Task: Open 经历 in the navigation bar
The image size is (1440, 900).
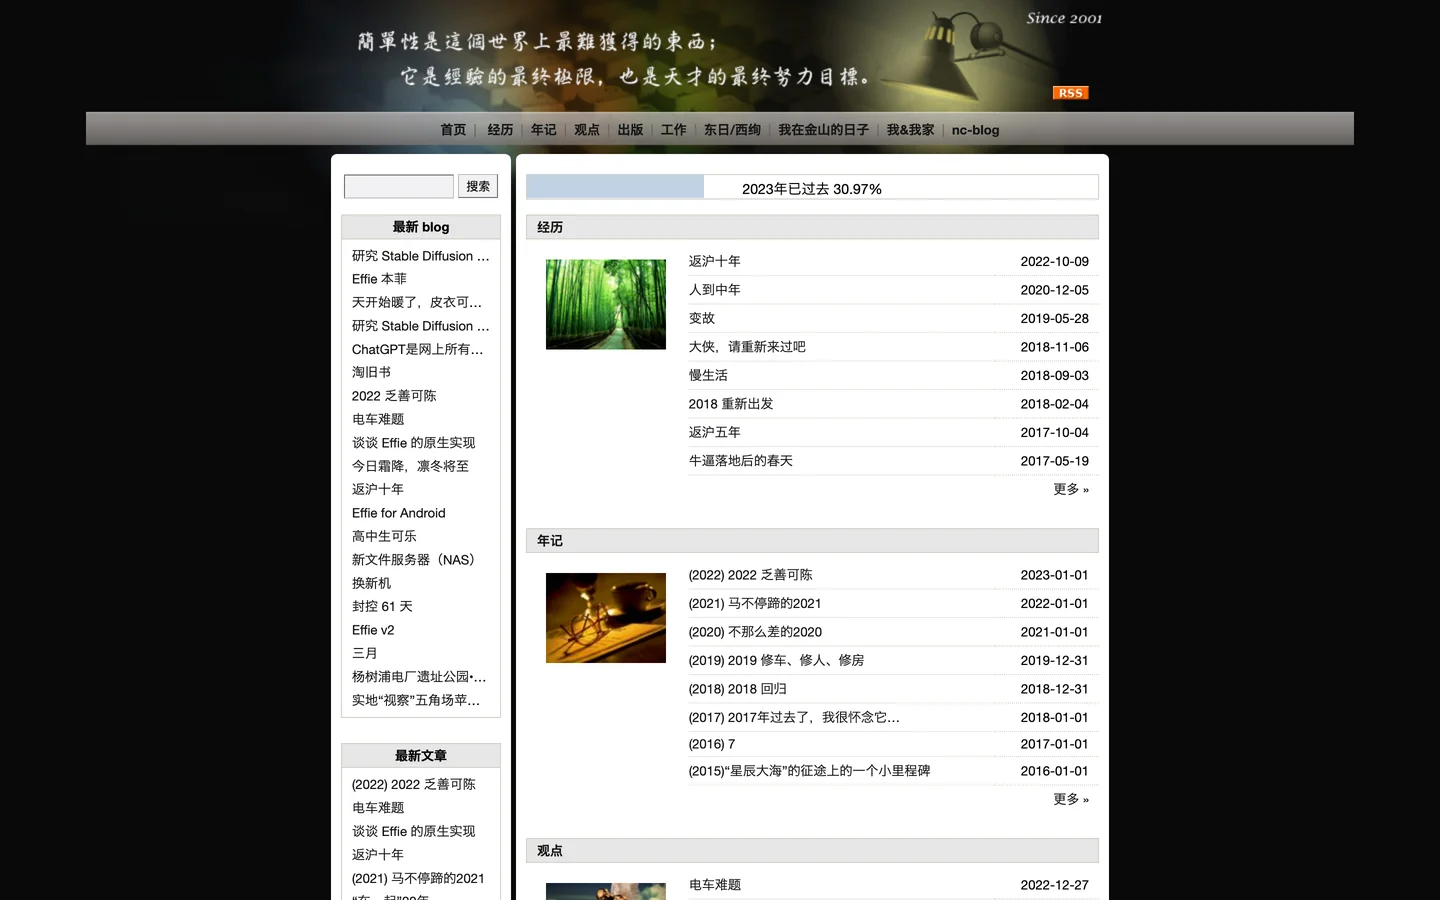Action: pyautogui.click(x=500, y=130)
